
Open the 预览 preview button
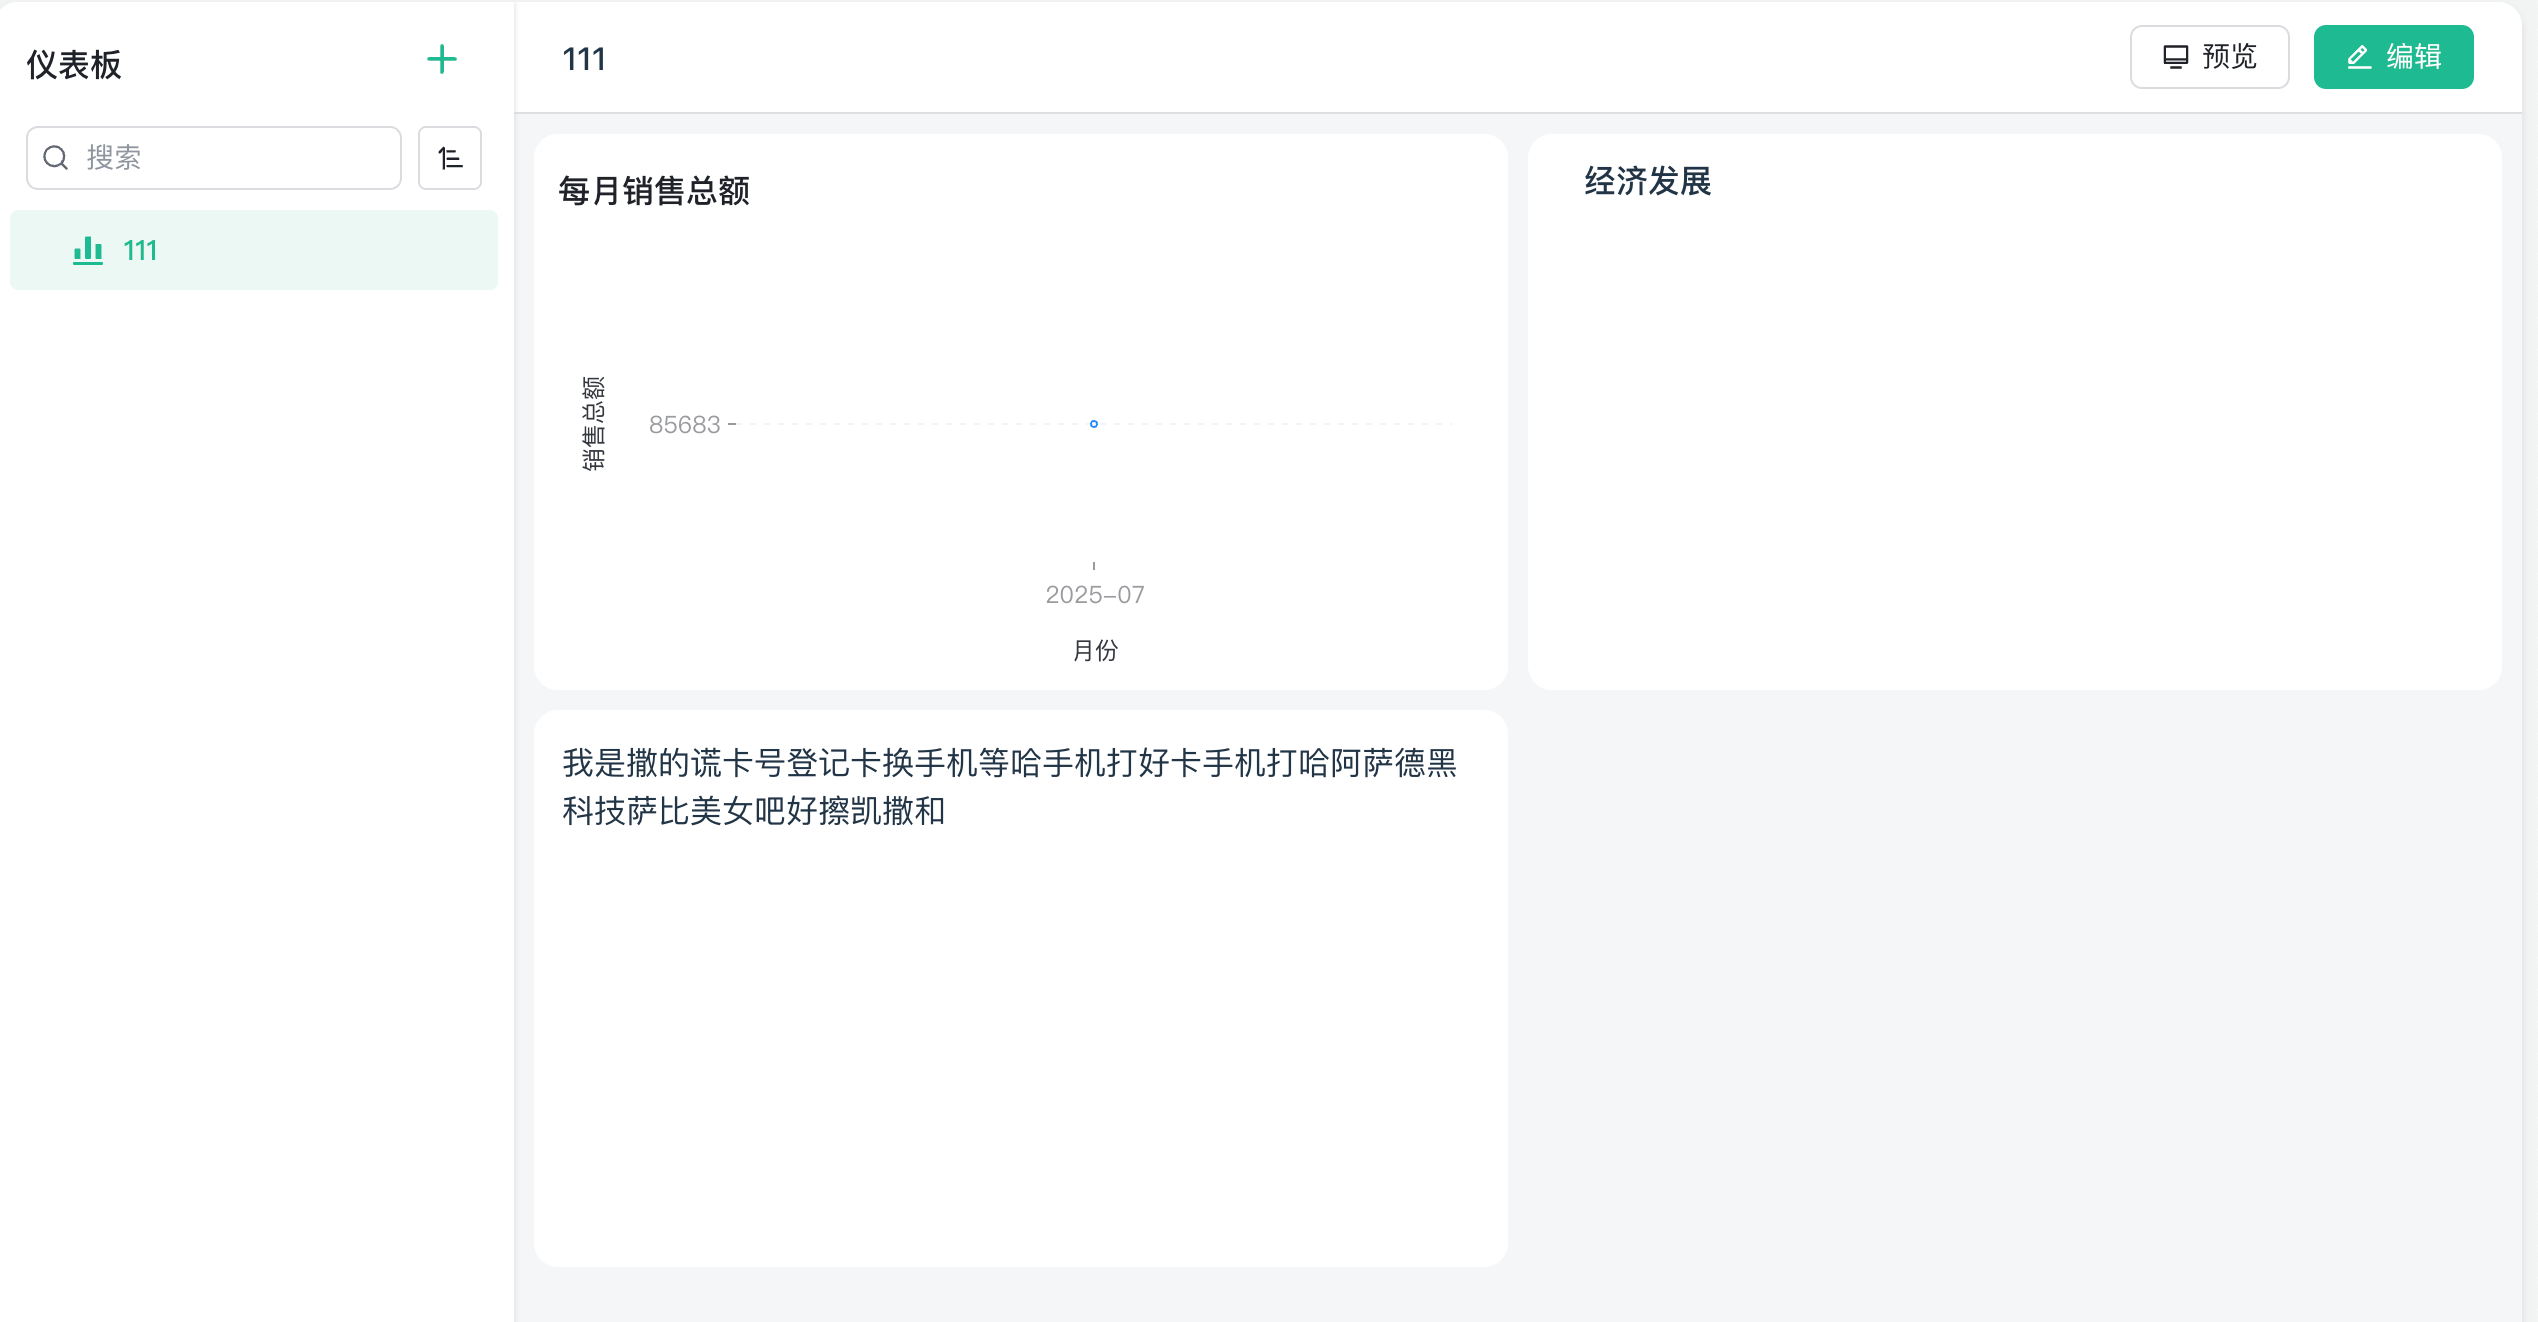point(2209,57)
